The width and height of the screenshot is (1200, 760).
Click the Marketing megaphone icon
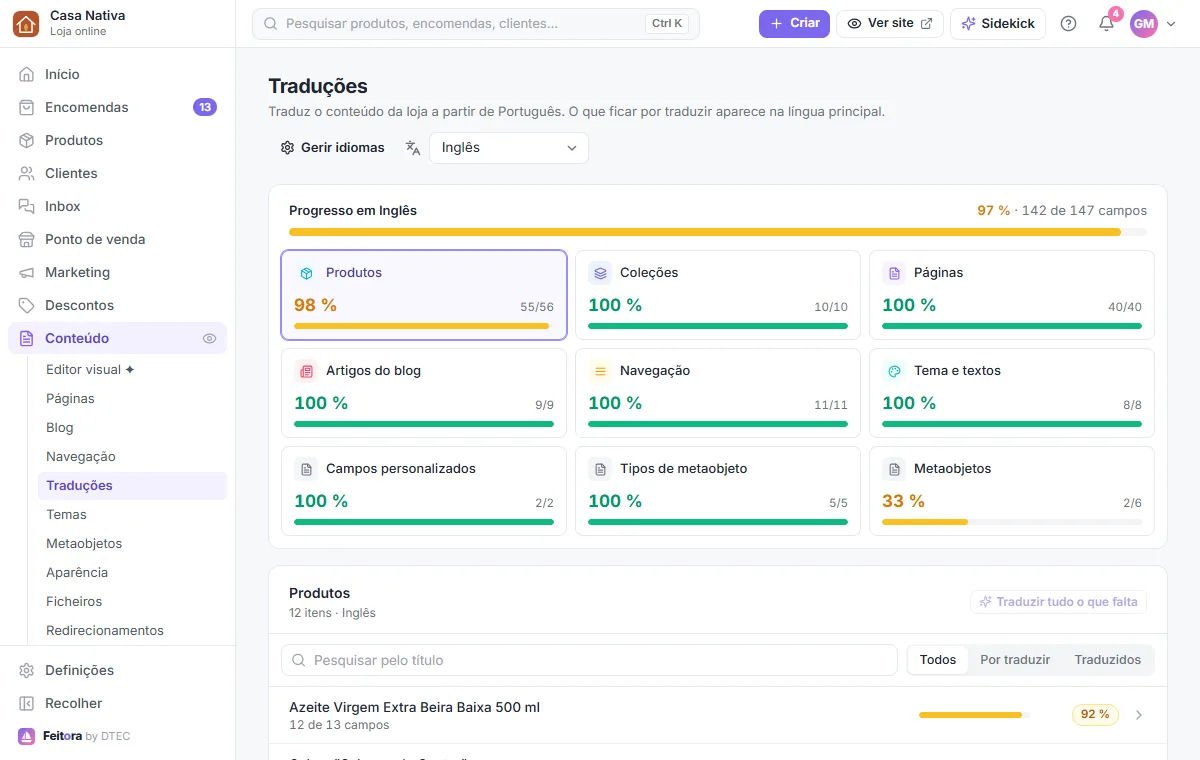tap(27, 272)
